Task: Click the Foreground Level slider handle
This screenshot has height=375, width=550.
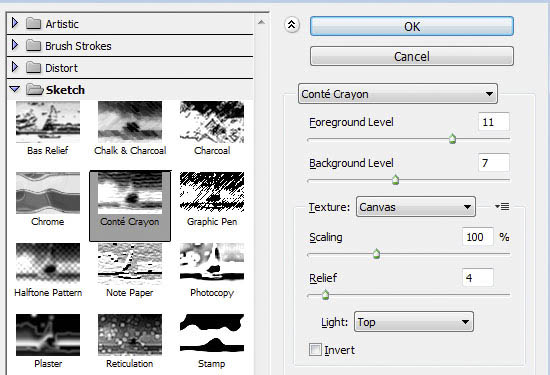Action: pyautogui.click(x=452, y=139)
